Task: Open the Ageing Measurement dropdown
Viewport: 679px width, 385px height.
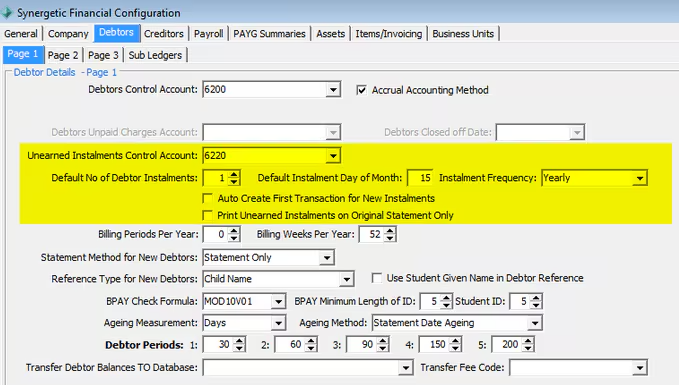Action: (278, 323)
